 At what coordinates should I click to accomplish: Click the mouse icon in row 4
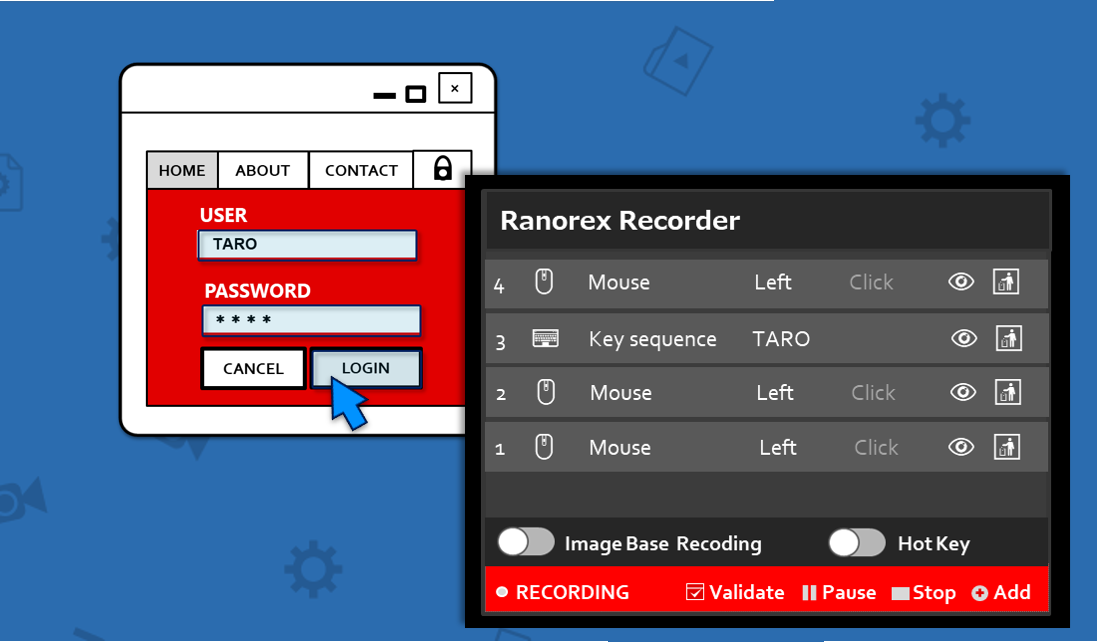(x=544, y=282)
